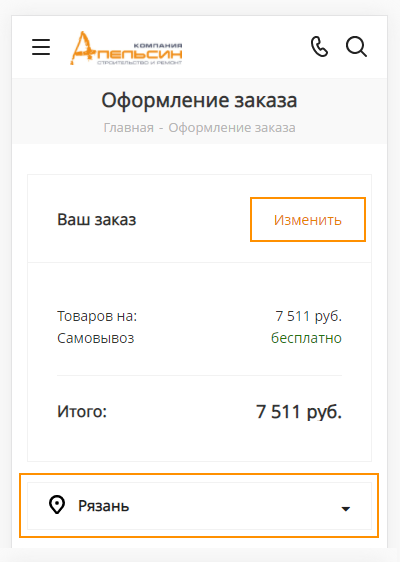
Task: Click the Ваш заказ heading
Action: coord(97,219)
